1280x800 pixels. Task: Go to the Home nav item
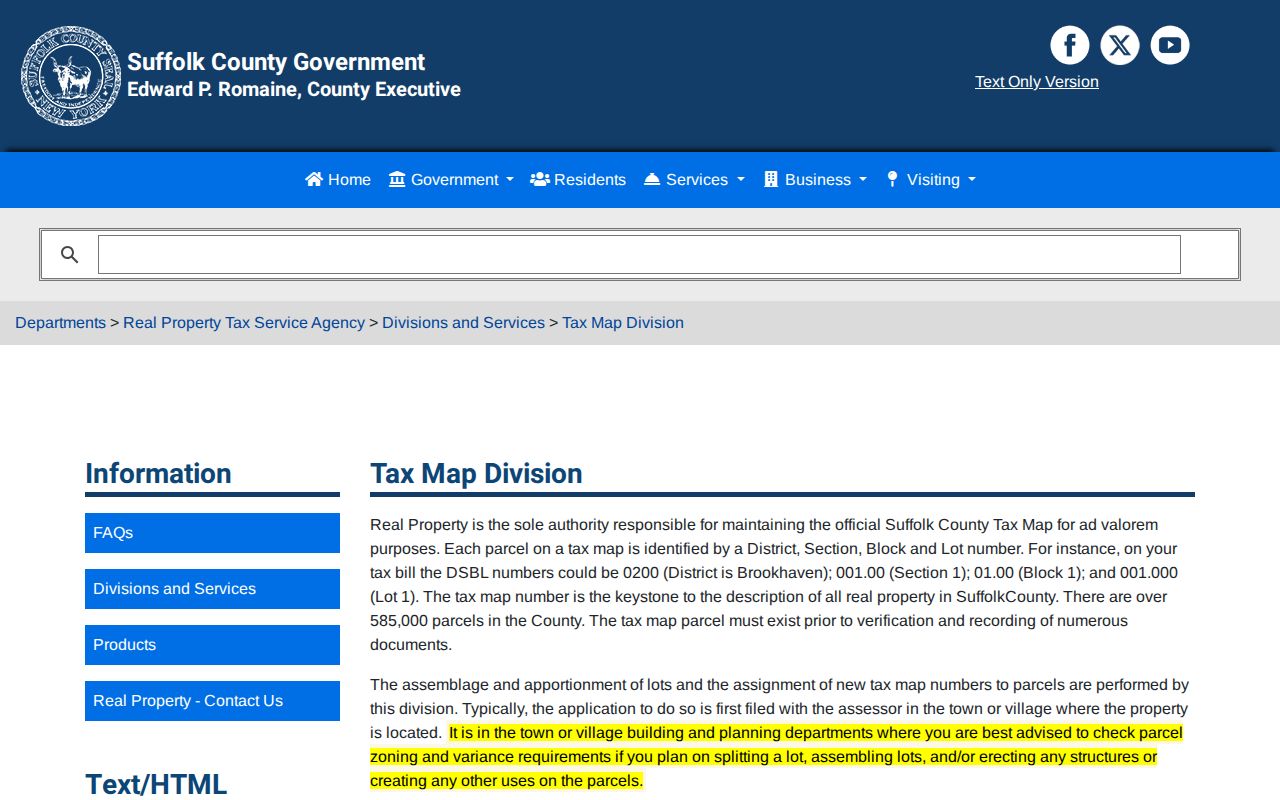[338, 180]
